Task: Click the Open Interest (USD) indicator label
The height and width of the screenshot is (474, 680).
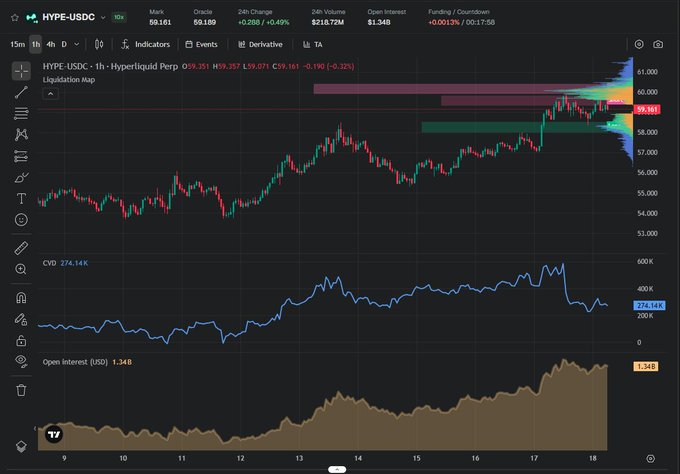Action: [x=75, y=362]
